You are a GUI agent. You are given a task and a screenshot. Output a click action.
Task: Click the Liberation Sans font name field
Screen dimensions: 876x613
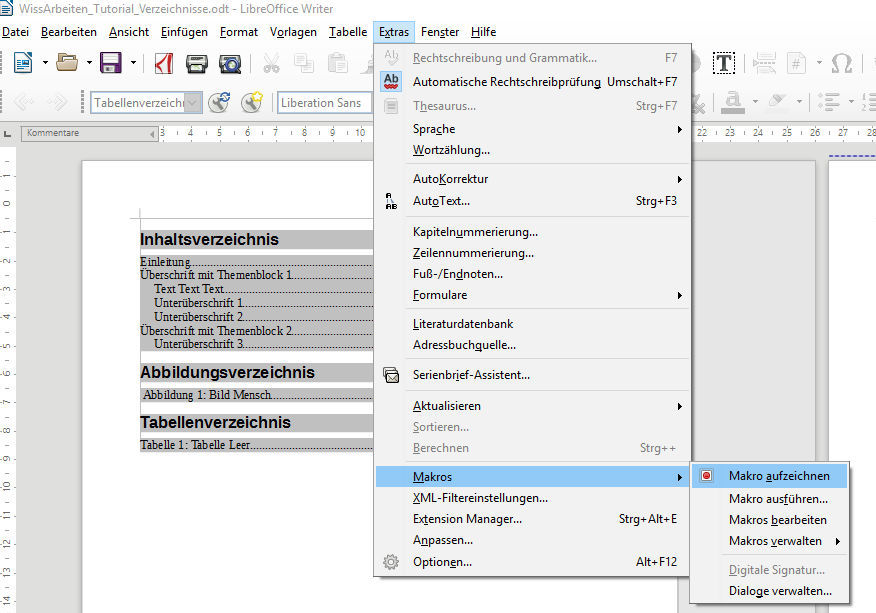(325, 103)
